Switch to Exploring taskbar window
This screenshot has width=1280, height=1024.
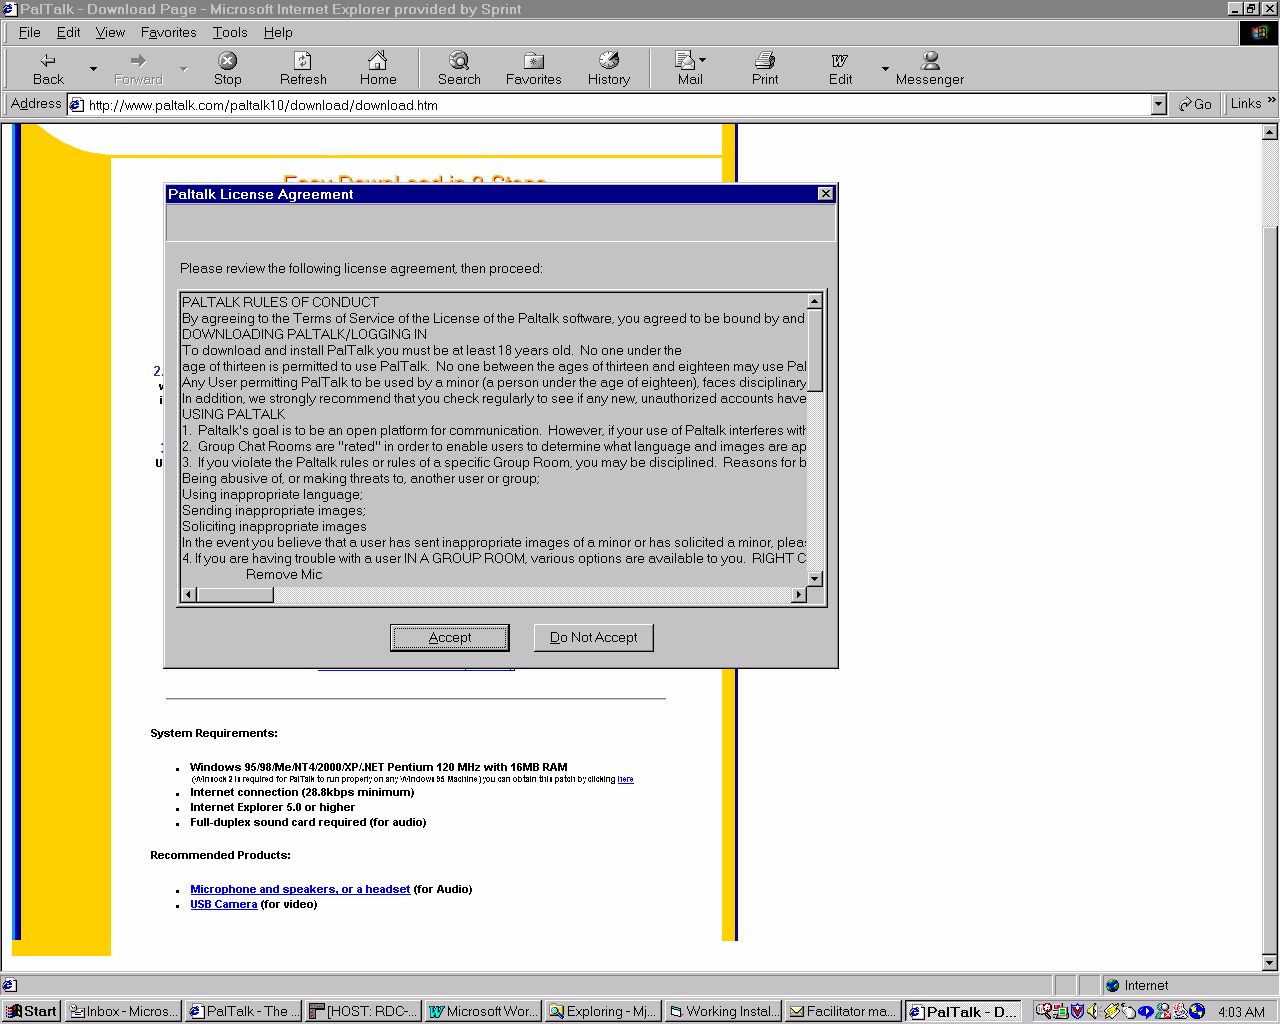click(603, 1011)
